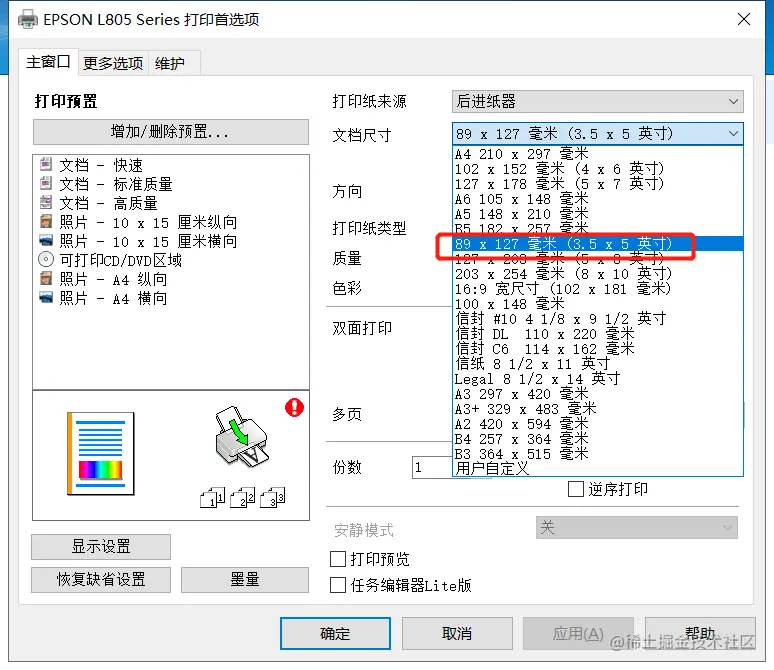Open the disabled 安静模式 dropdown
Image resolution: width=774 pixels, height=670 pixels.
pos(637,528)
